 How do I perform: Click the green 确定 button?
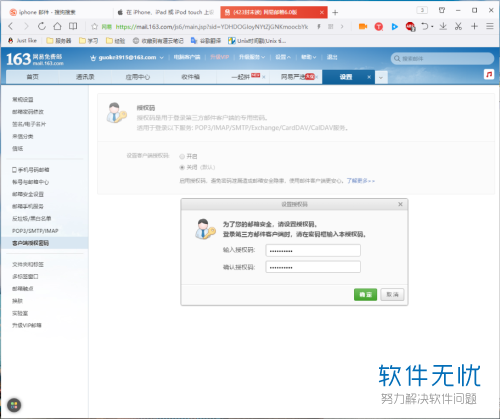(x=365, y=294)
